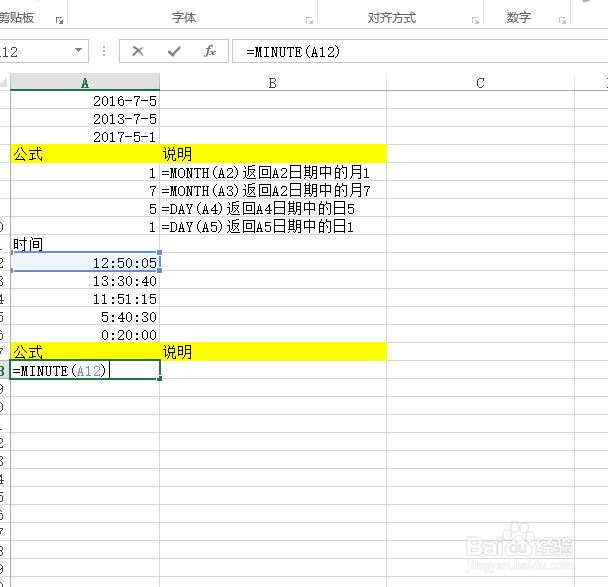Image resolution: width=608 pixels, height=587 pixels.
Task: Open number group dialog launcher
Action: (x=562, y=20)
